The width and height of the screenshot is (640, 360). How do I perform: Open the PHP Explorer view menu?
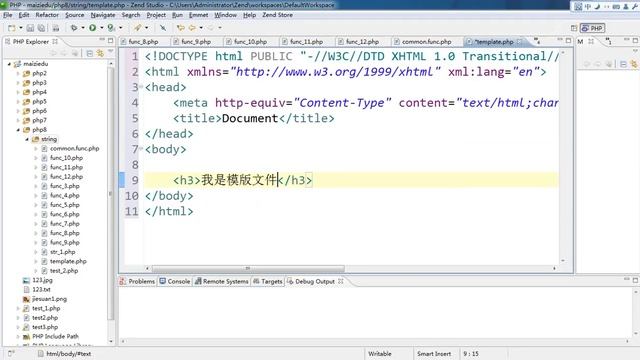(x=111, y=52)
